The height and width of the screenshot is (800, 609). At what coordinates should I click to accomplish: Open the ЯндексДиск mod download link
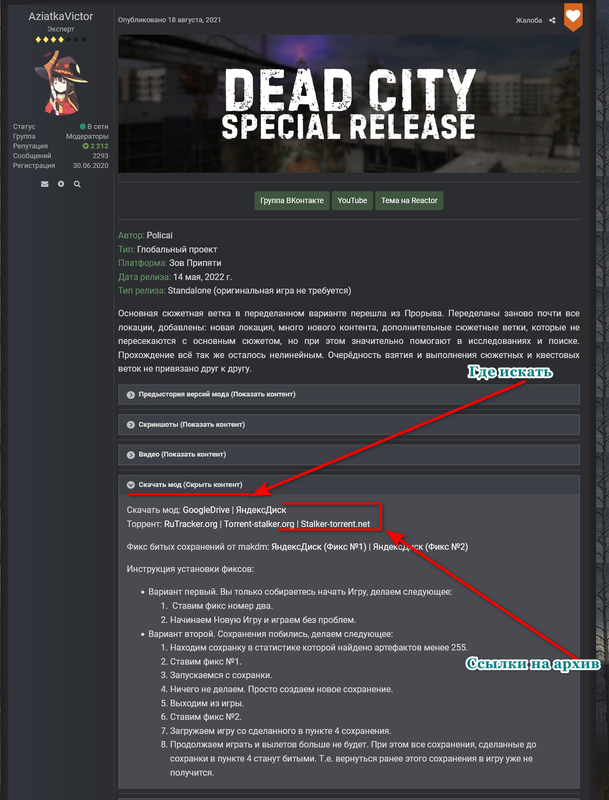tap(261, 510)
